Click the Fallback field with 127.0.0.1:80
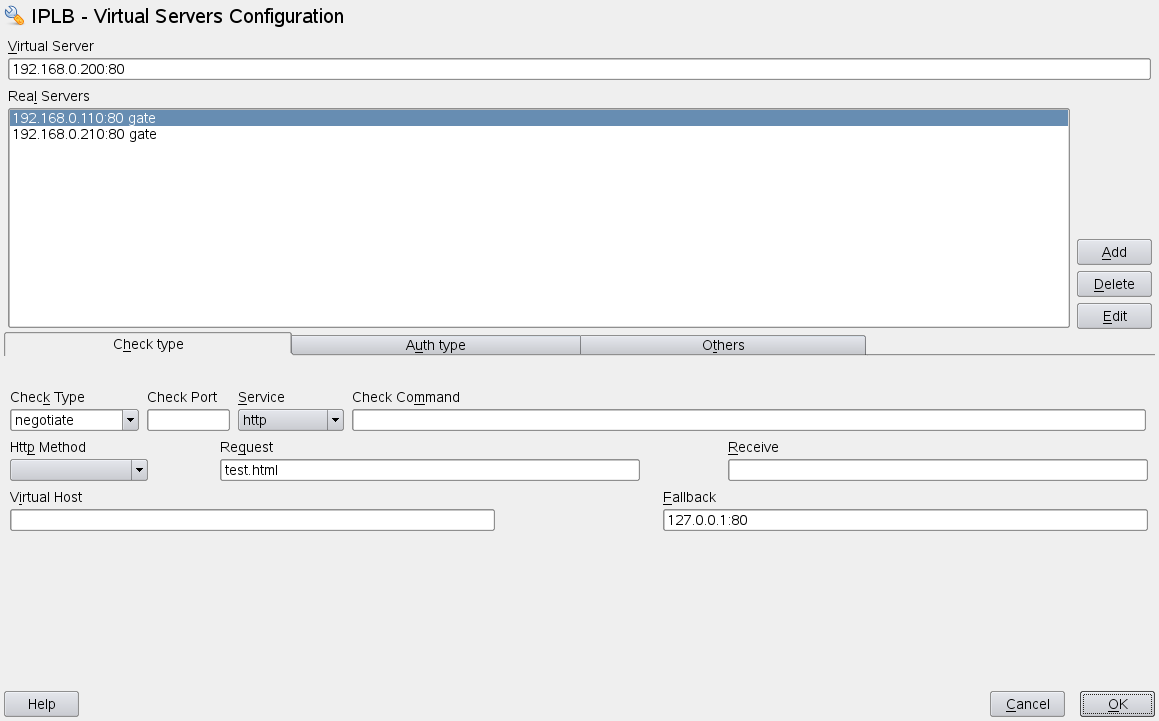Image resolution: width=1159 pixels, height=721 pixels. pos(904,520)
